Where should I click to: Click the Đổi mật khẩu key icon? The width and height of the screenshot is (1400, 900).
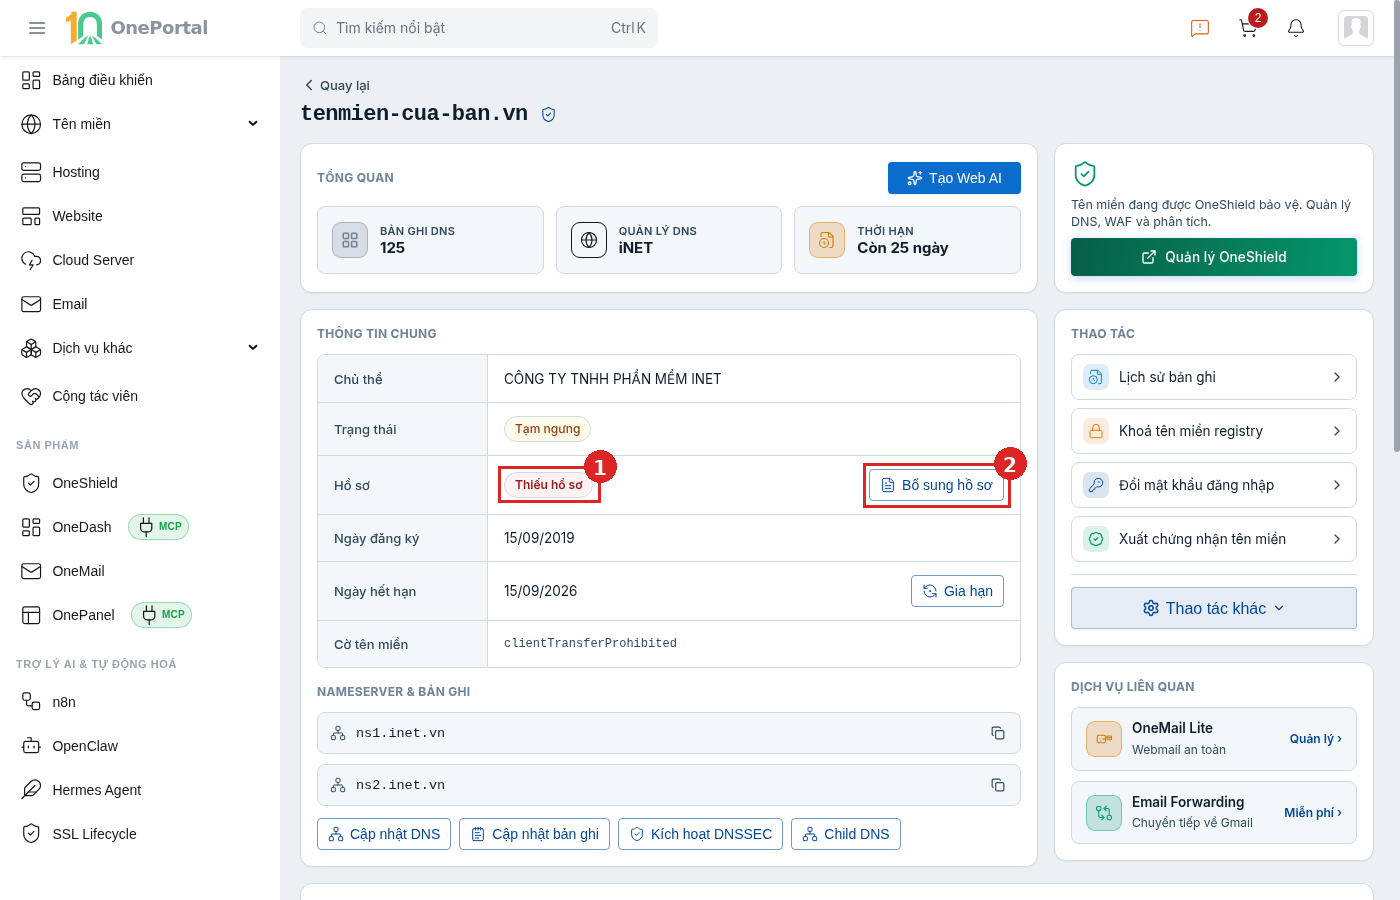(1096, 485)
